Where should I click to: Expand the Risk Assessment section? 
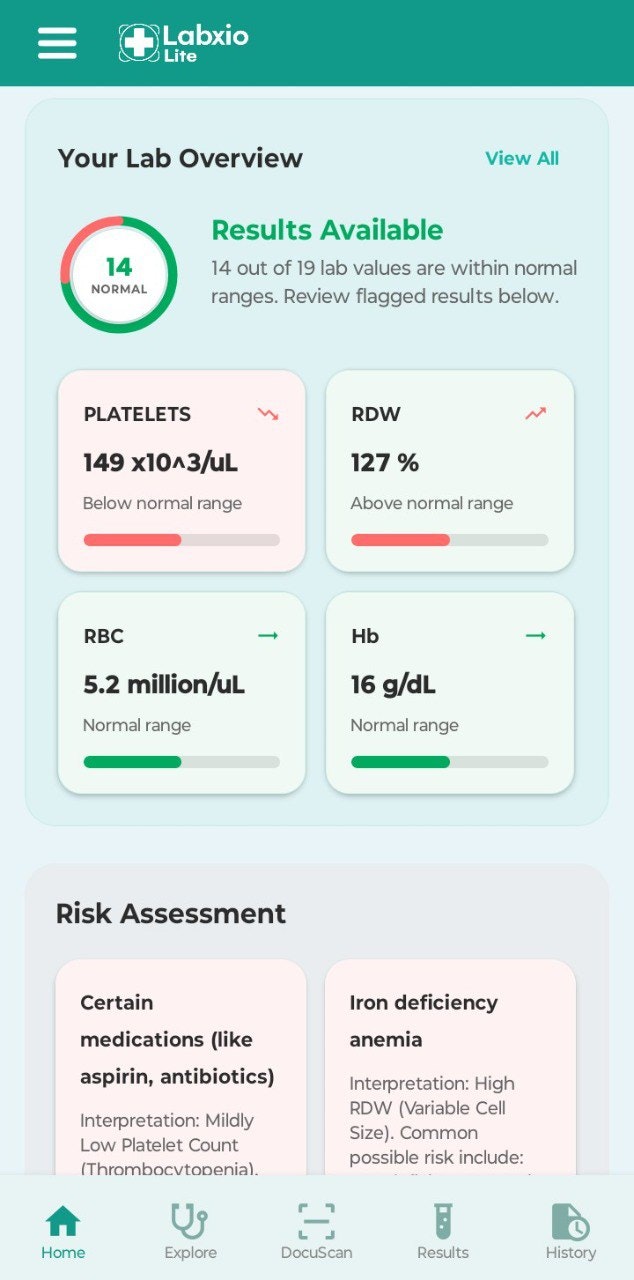171,913
